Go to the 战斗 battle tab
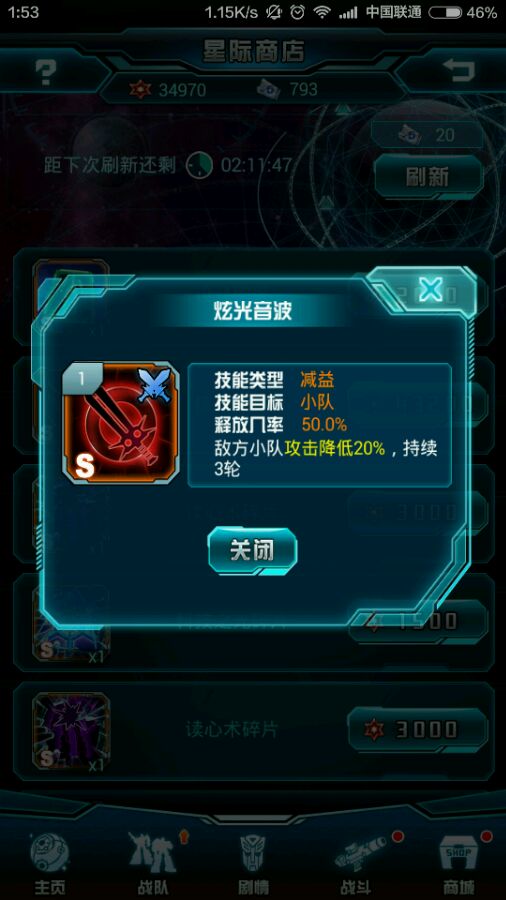506x900 pixels. click(x=356, y=863)
